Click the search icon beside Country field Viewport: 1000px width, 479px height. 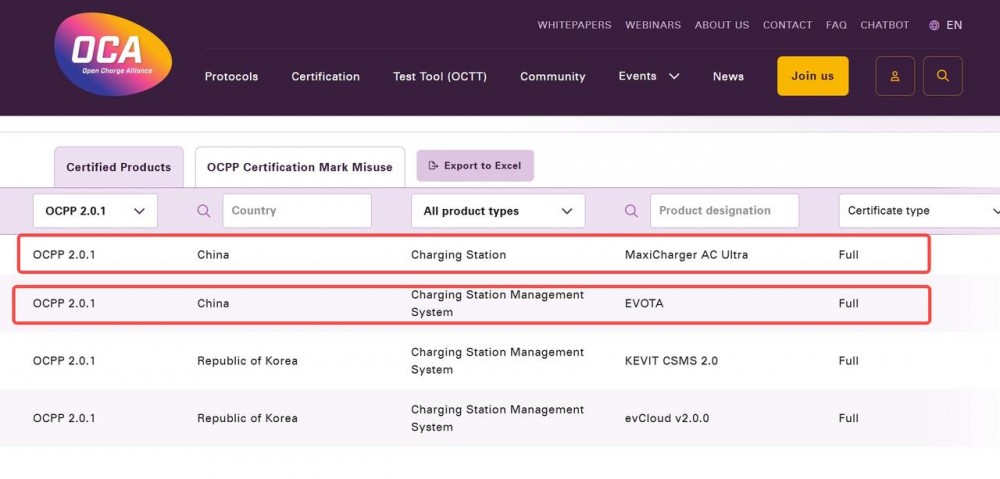tap(203, 211)
